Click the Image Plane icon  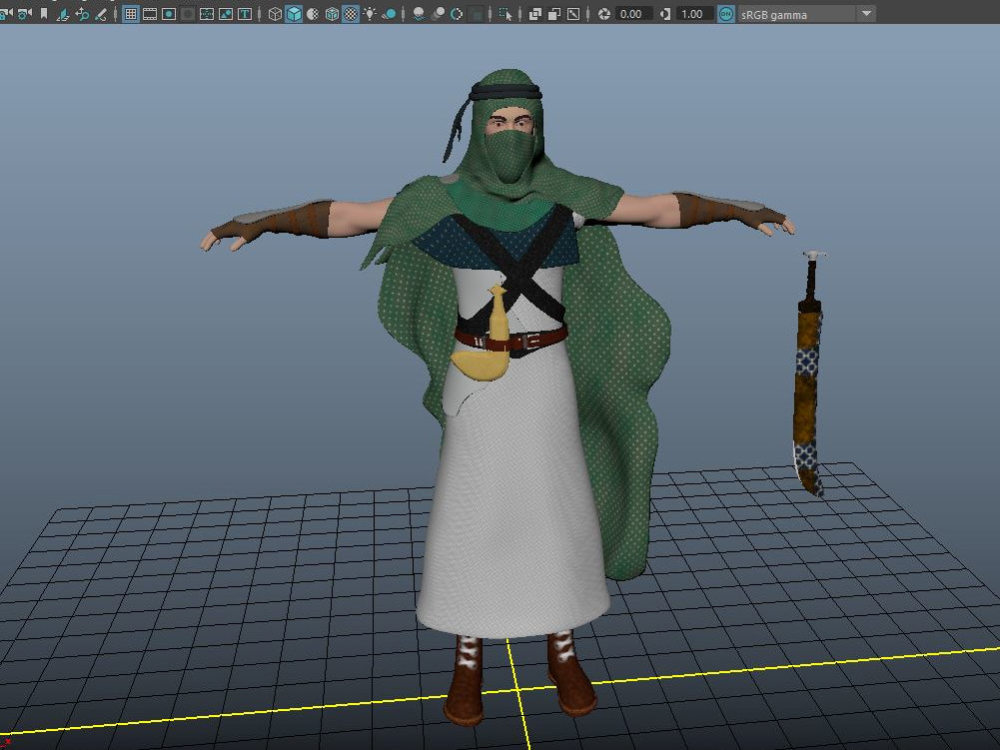pos(63,13)
